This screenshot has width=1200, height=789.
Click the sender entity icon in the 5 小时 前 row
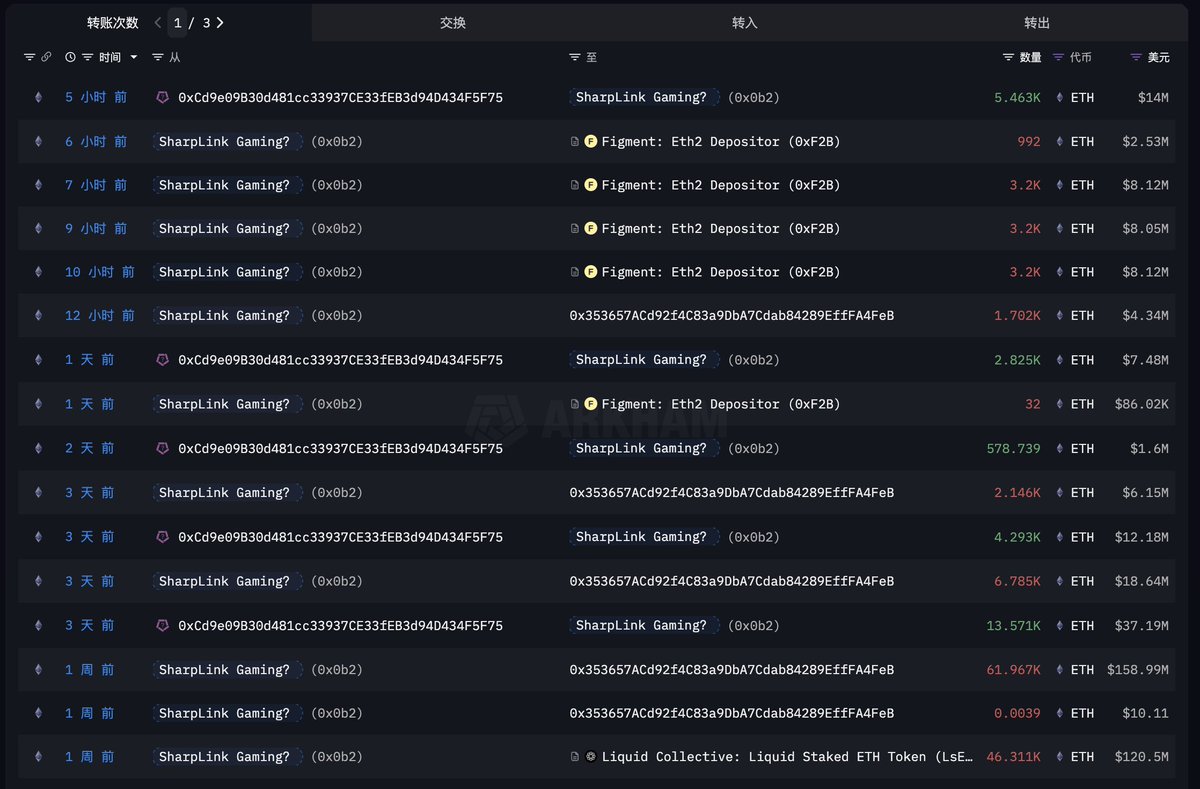163,98
